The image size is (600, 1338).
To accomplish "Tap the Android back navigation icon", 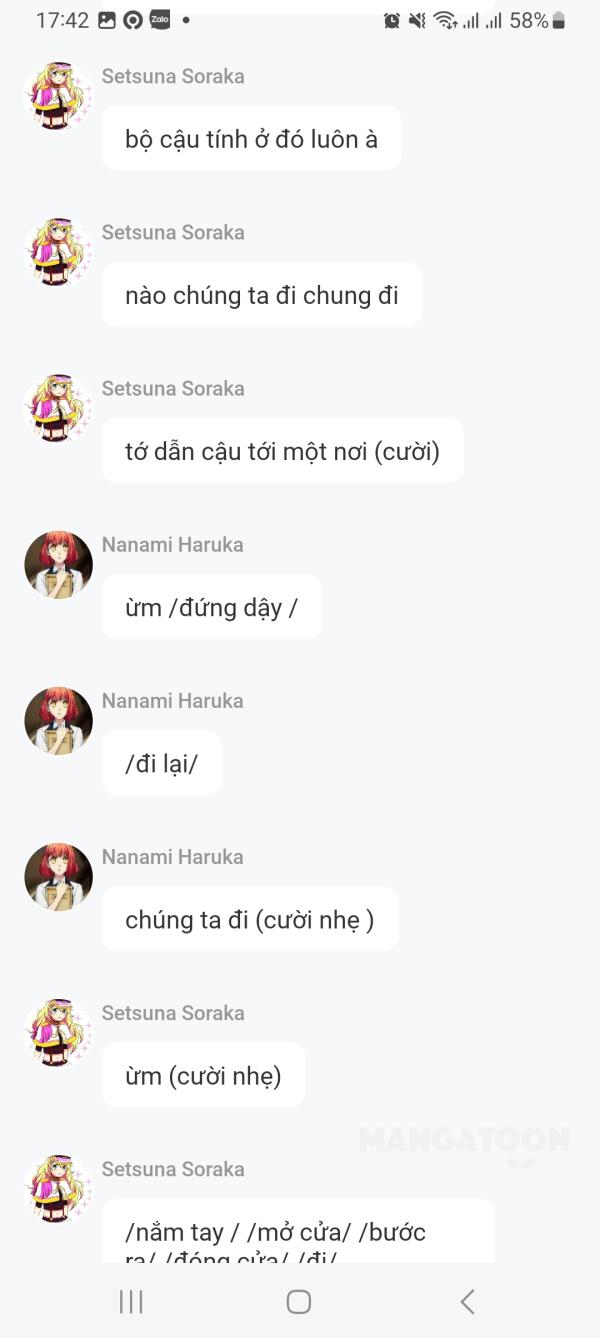I will click(x=467, y=1301).
